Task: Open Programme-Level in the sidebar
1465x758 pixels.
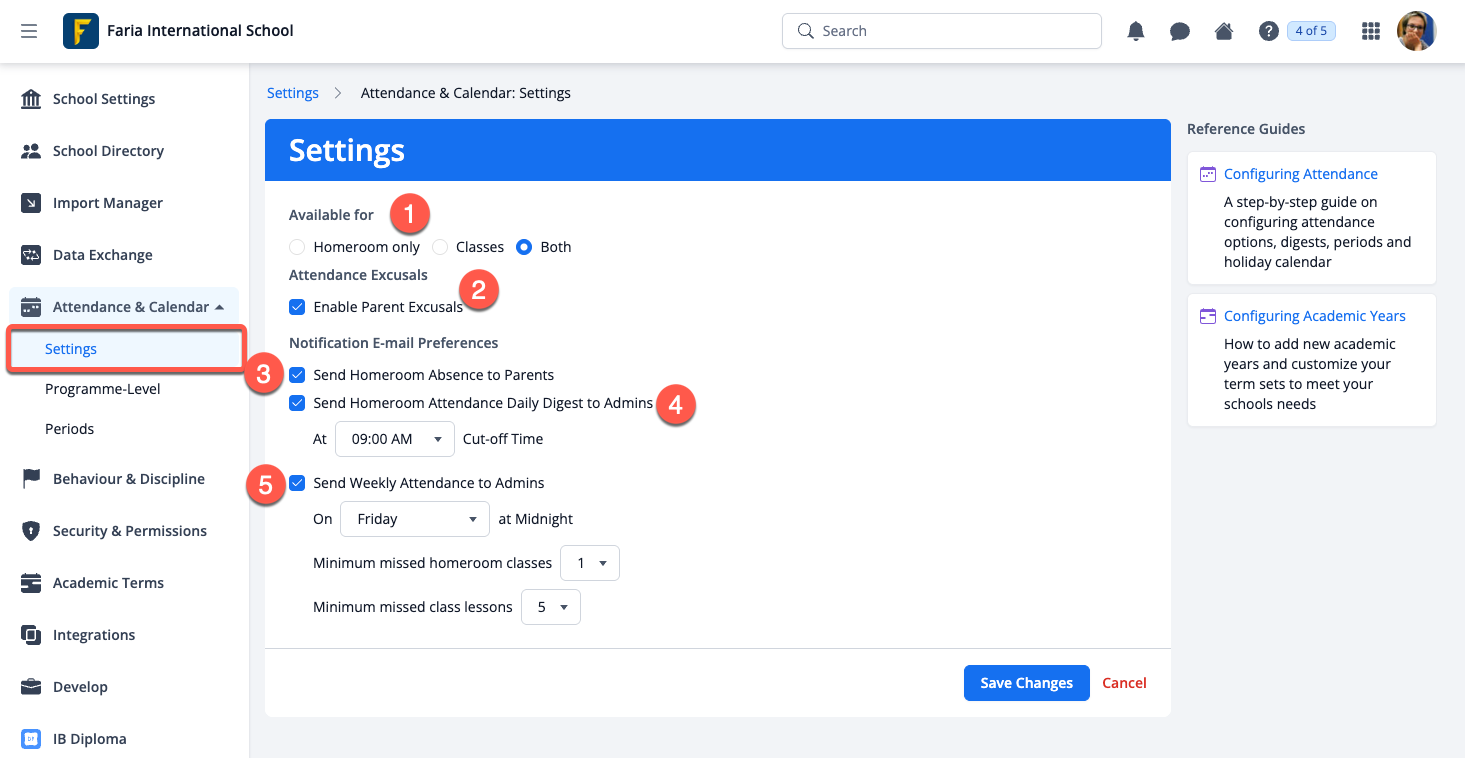Action: (102, 389)
